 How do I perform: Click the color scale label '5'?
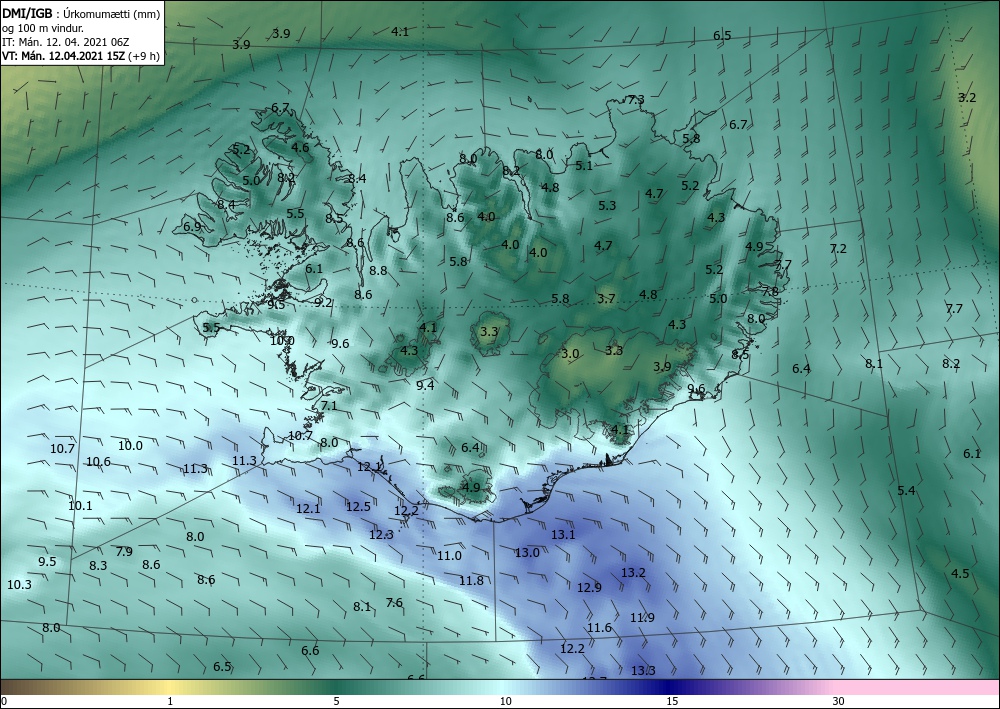click(x=336, y=701)
